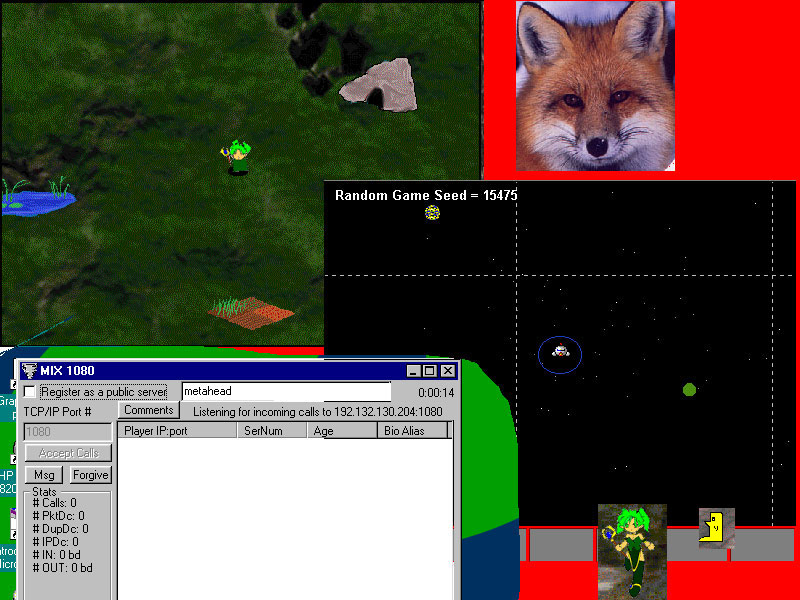The width and height of the screenshot is (800, 600).
Task: Click the Bio Alias column header
Action: coord(412,431)
